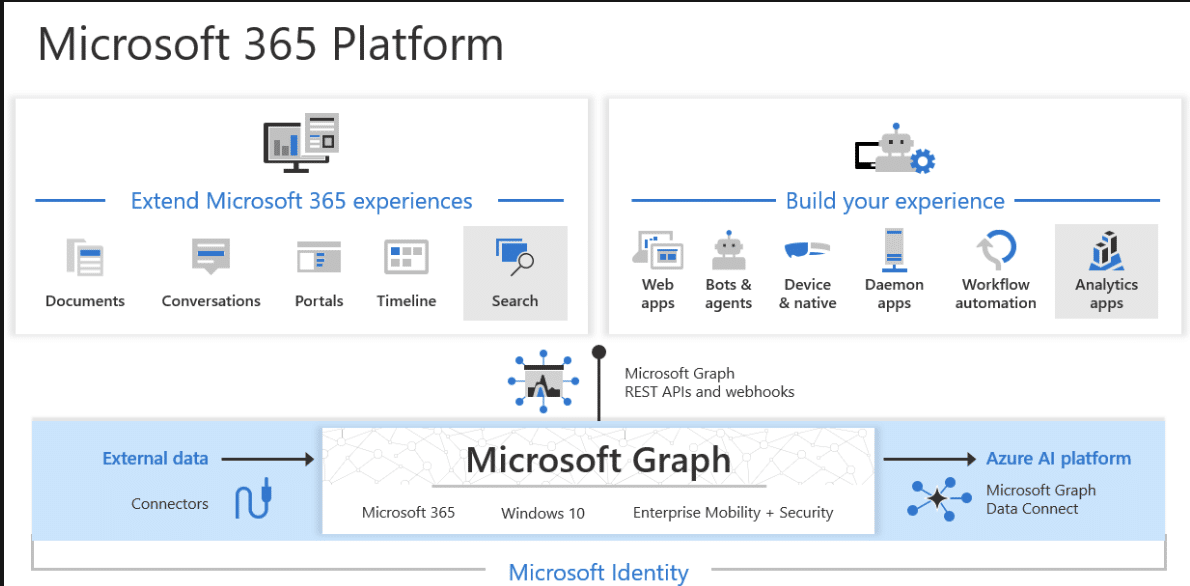The height and width of the screenshot is (586, 1190).
Task: Click the large Microsoft Graph heading
Action: pyautogui.click(x=598, y=460)
